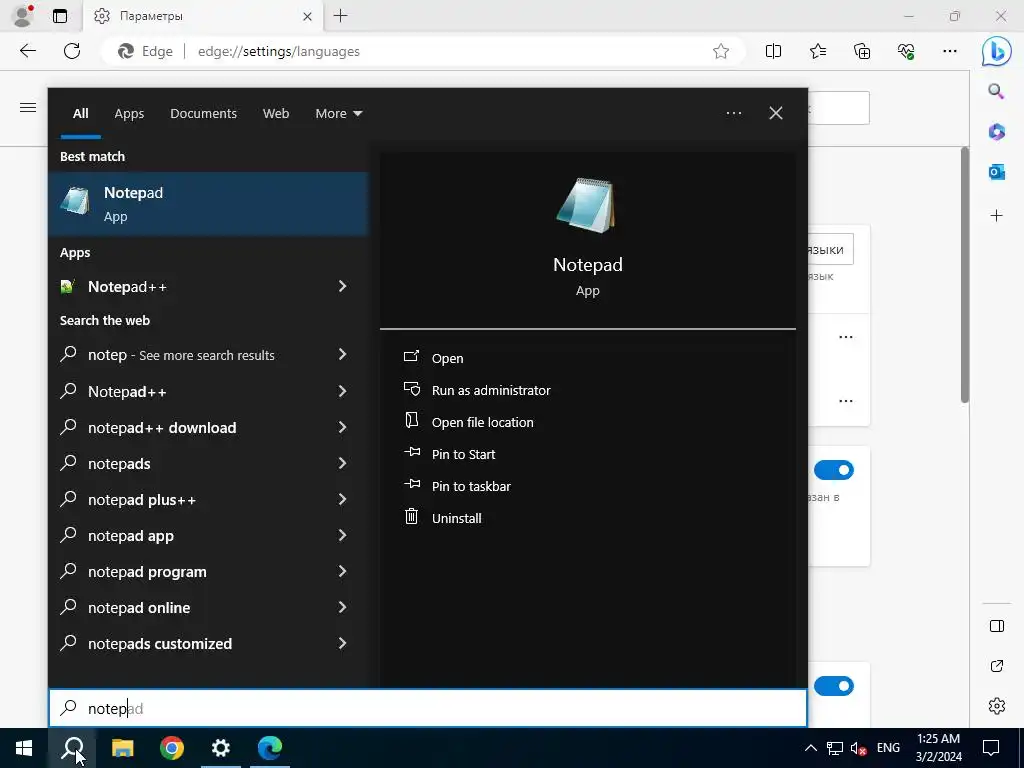Viewport: 1024px width, 768px height.
Task: Click the Open action for Notepad
Action: point(447,359)
